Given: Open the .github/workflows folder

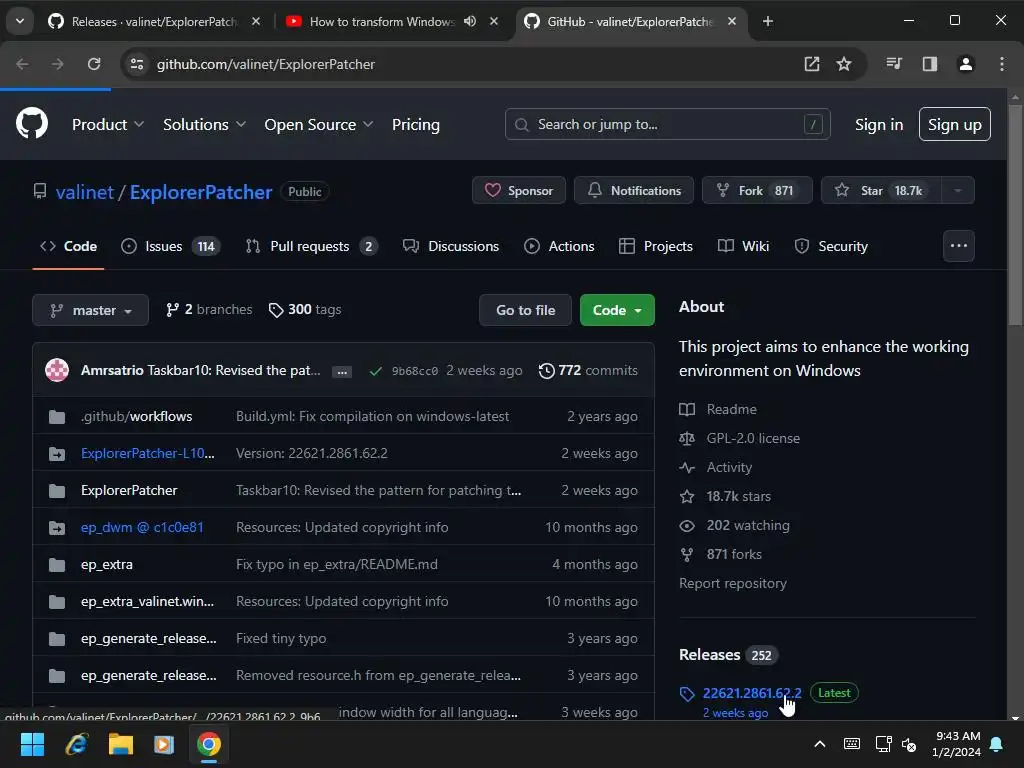Looking at the screenshot, I should [x=136, y=416].
